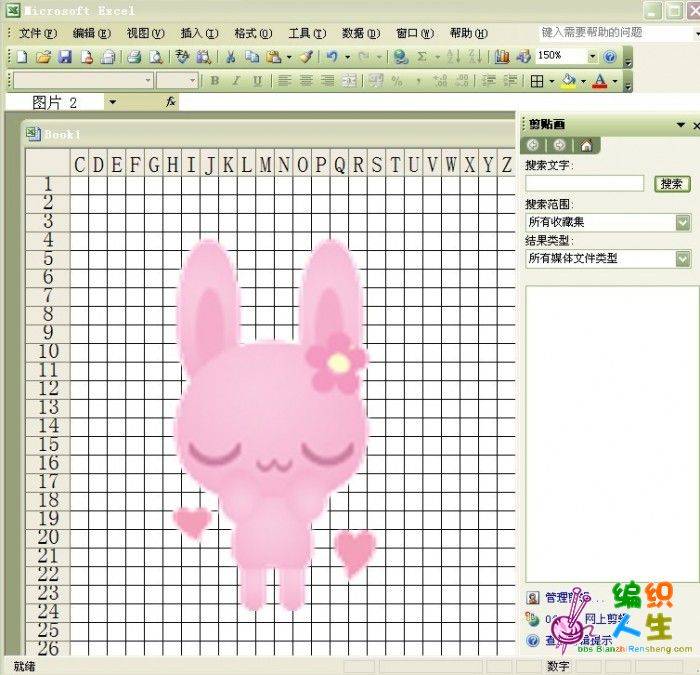Open the 剪贴画 task pane menu arrow
The image size is (700, 675).
pyautogui.click(x=681, y=125)
